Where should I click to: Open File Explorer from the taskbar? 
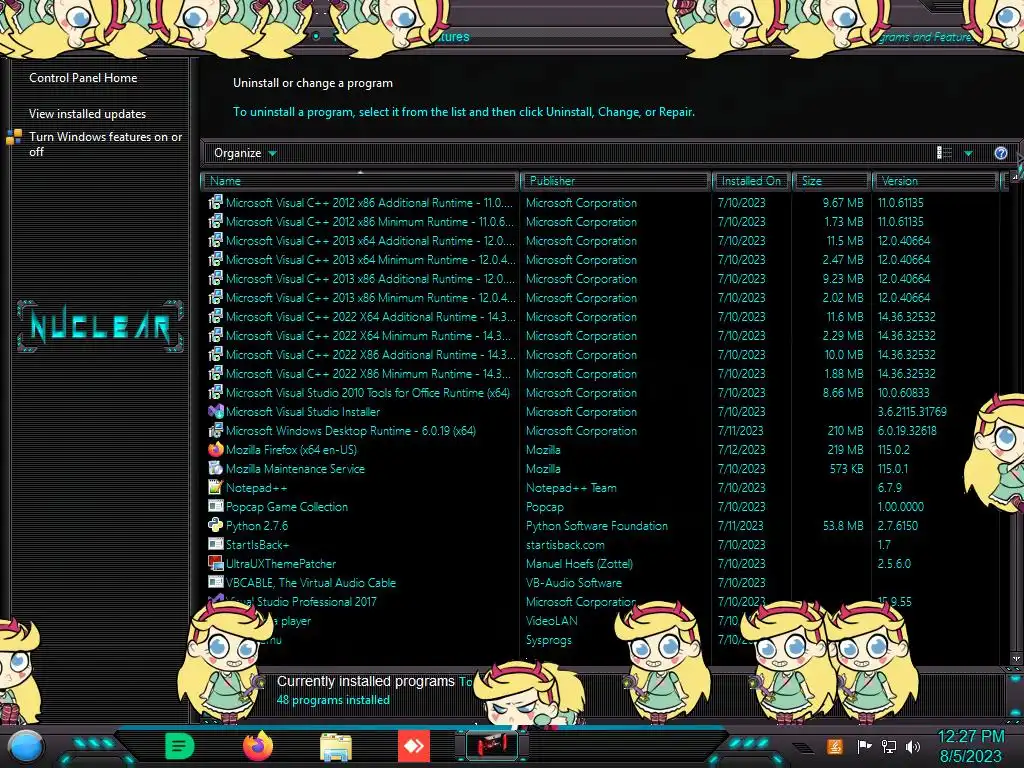tap(336, 747)
